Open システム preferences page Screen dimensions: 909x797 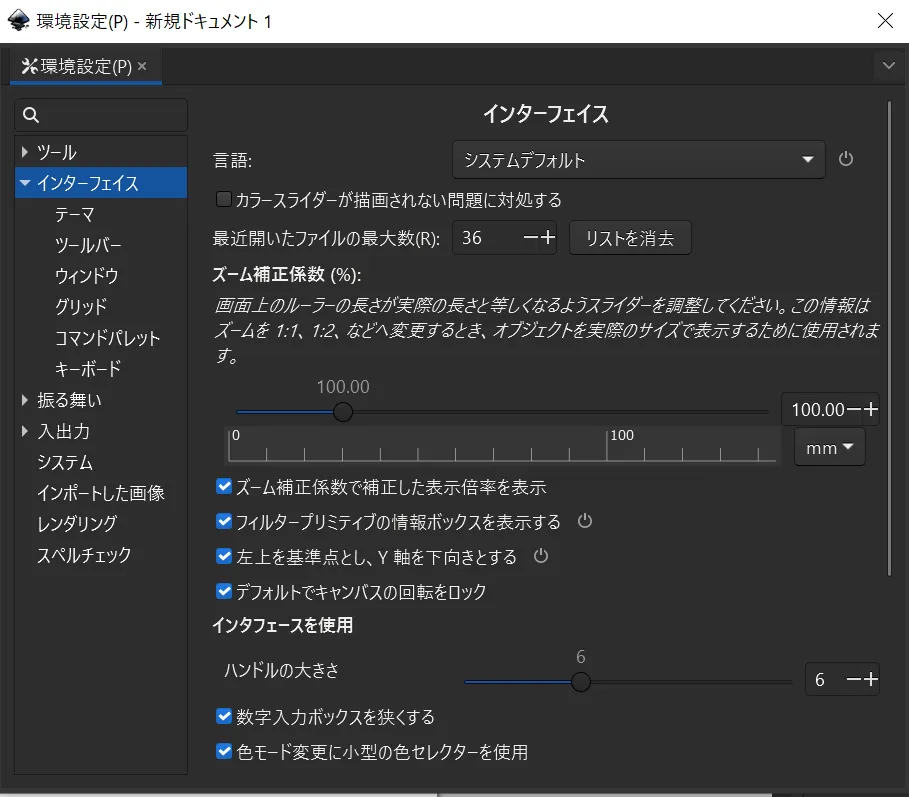65,462
